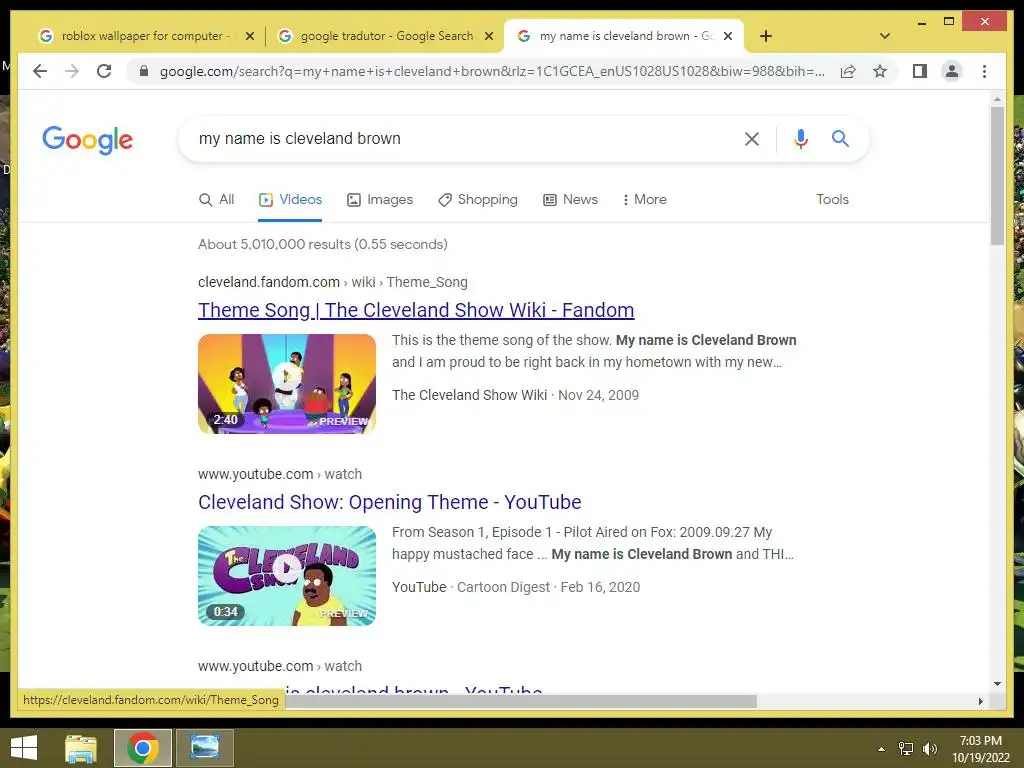1024x768 pixels.
Task: Open a new tab with plus button
Action: point(766,36)
